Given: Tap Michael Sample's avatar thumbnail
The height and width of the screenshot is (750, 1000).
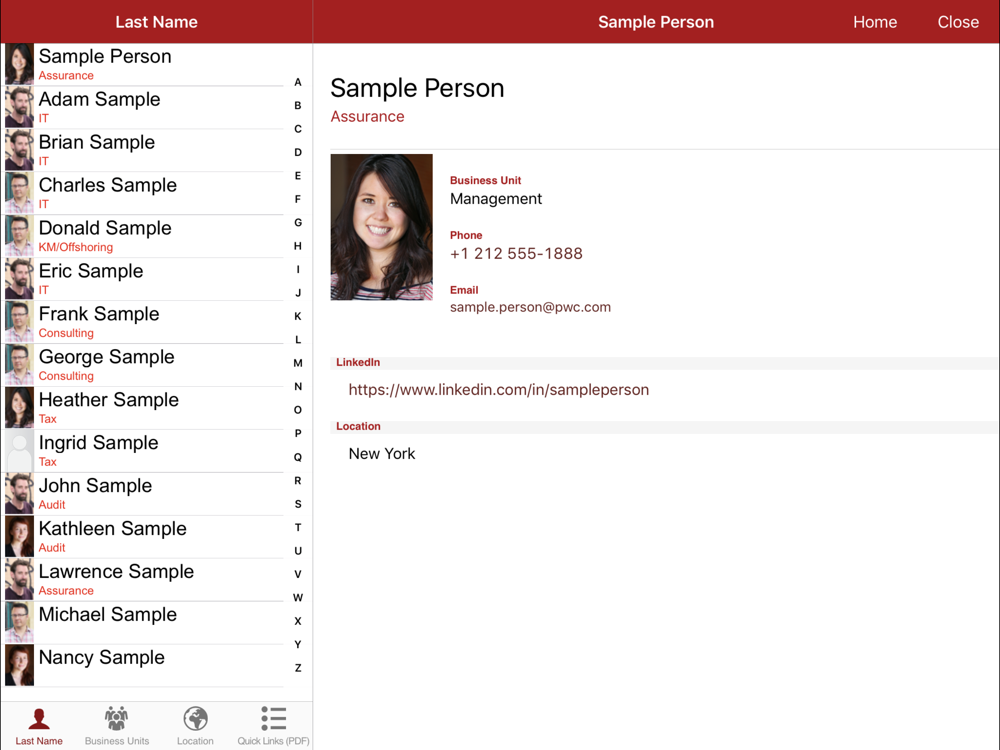Looking at the screenshot, I should pyautogui.click(x=19, y=622).
